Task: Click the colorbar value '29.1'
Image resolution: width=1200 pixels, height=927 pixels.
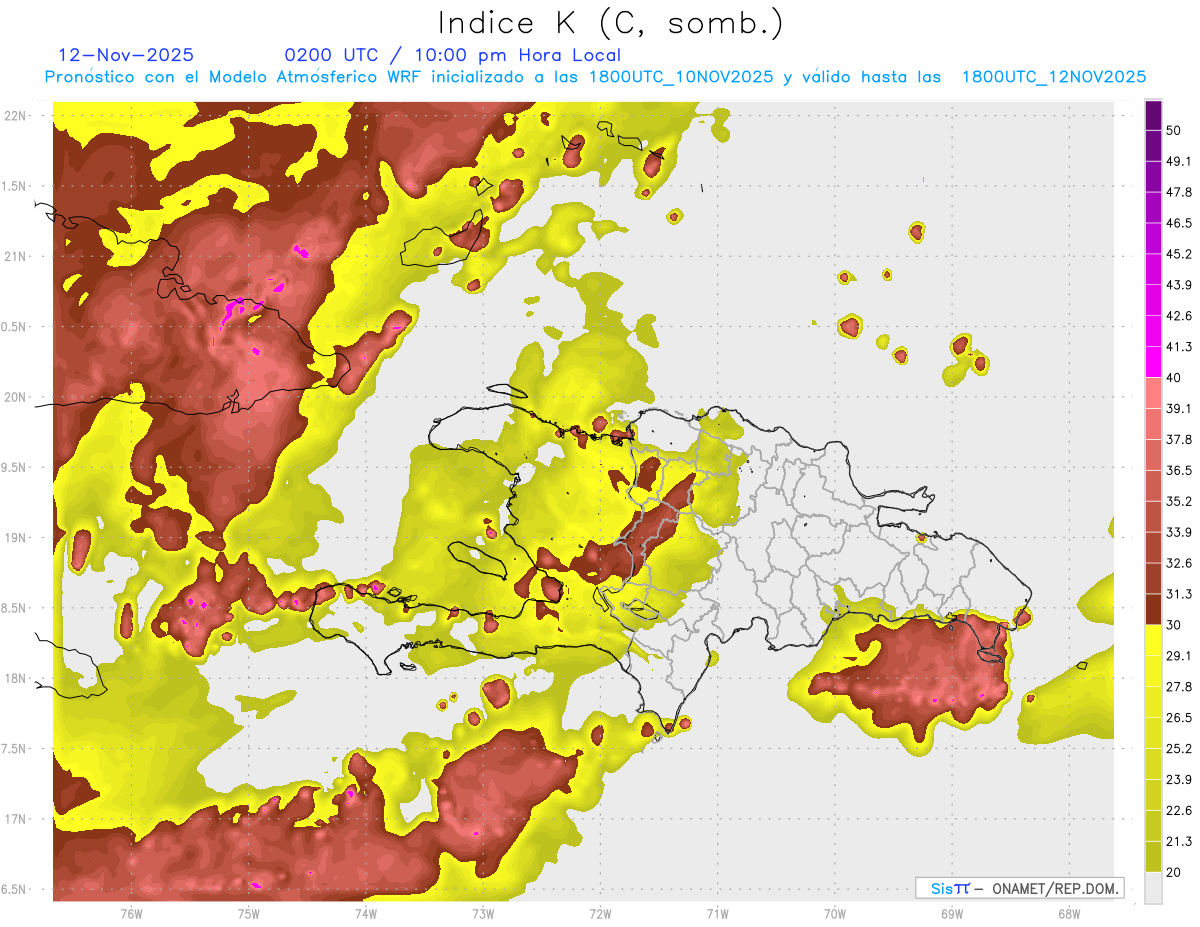Action: (1178, 656)
